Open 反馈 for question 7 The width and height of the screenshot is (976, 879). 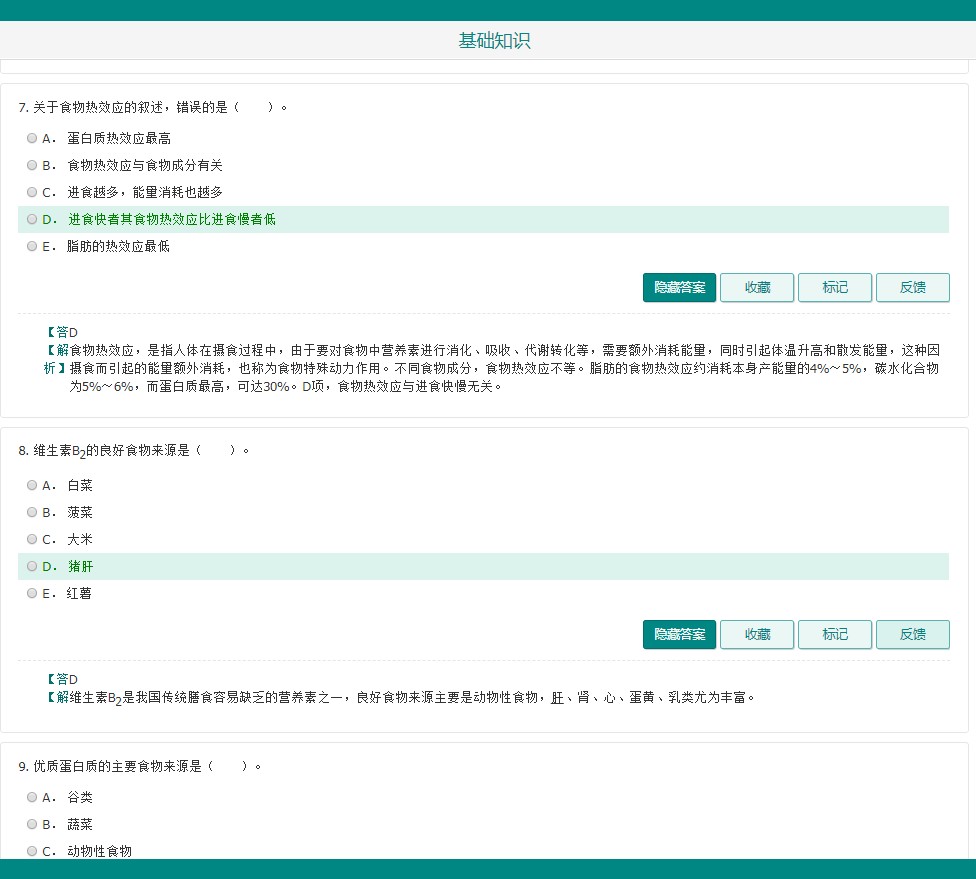pyautogui.click(x=913, y=288)
